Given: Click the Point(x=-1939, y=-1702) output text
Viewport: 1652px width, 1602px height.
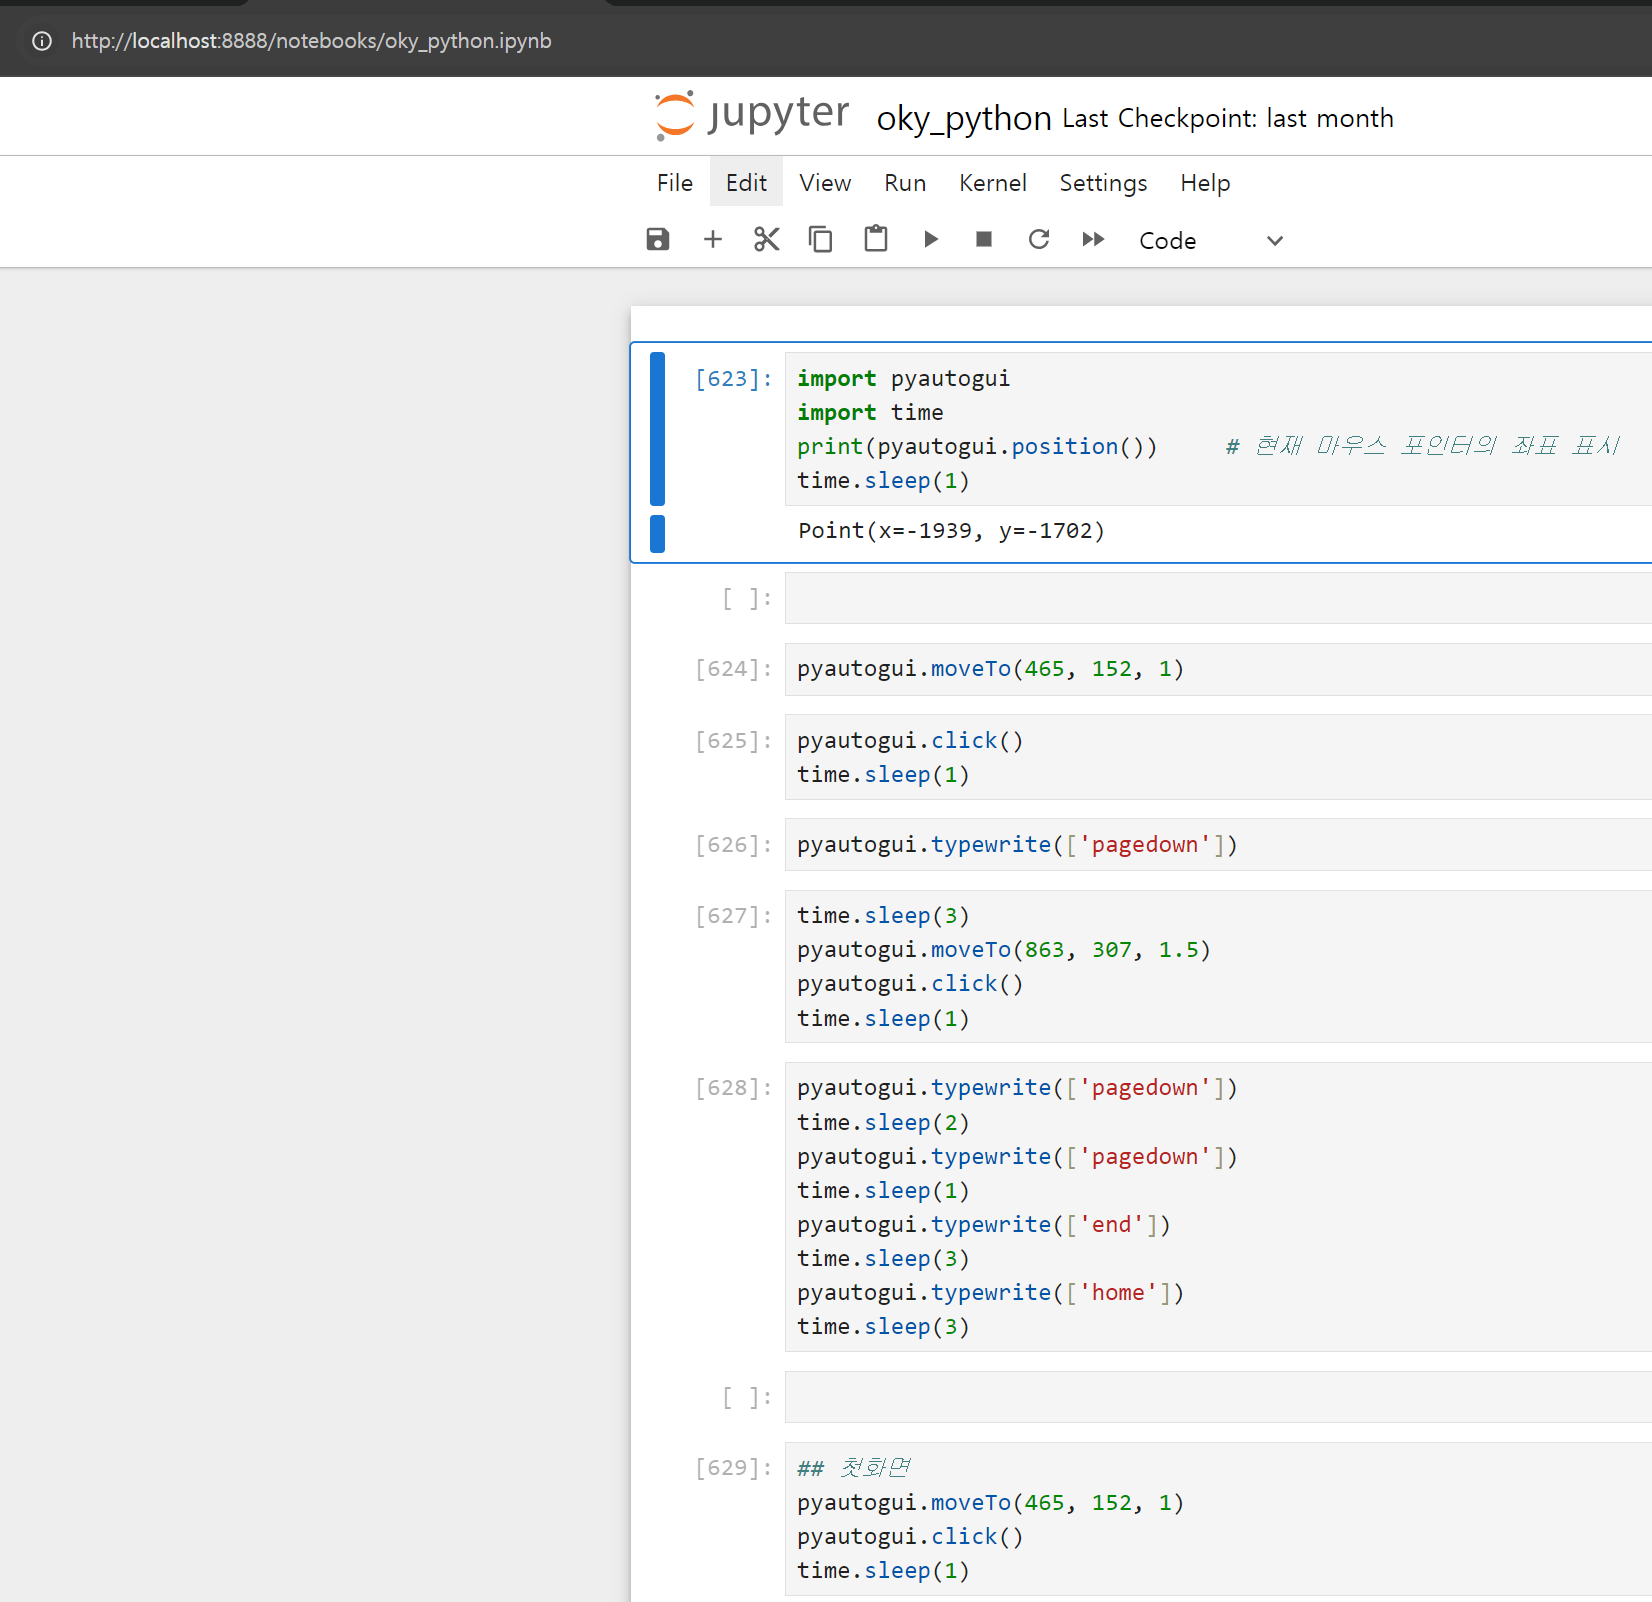Looking at the screenshot, I should click(x=951, y=531).
